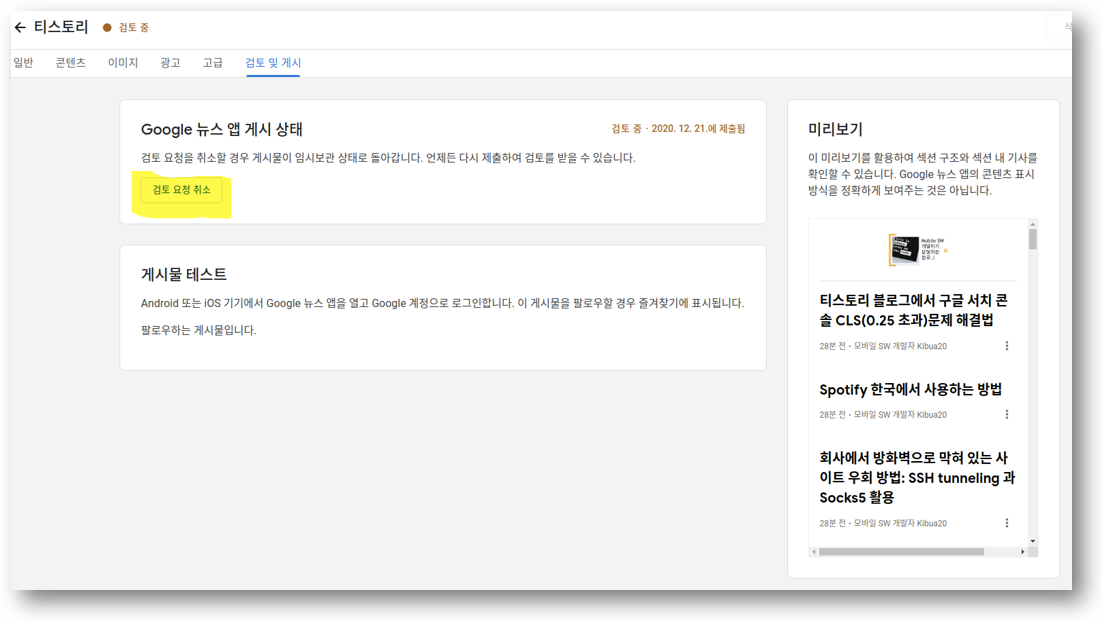Viewport: 1102px width, 621px height.
Task: Select the 고급 tab
Action: [x=213, y=63]
